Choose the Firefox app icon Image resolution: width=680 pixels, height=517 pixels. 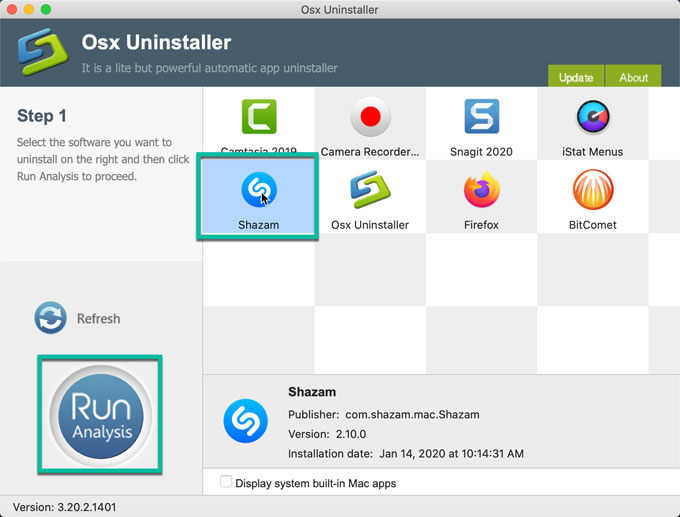point(481,192)
